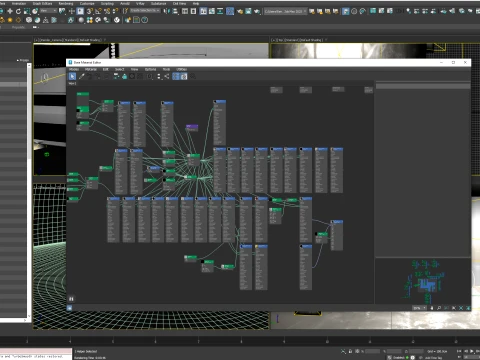Open the Rendered Frame Window
Viewport: 480px width, 360px height.
coord(248,11)
